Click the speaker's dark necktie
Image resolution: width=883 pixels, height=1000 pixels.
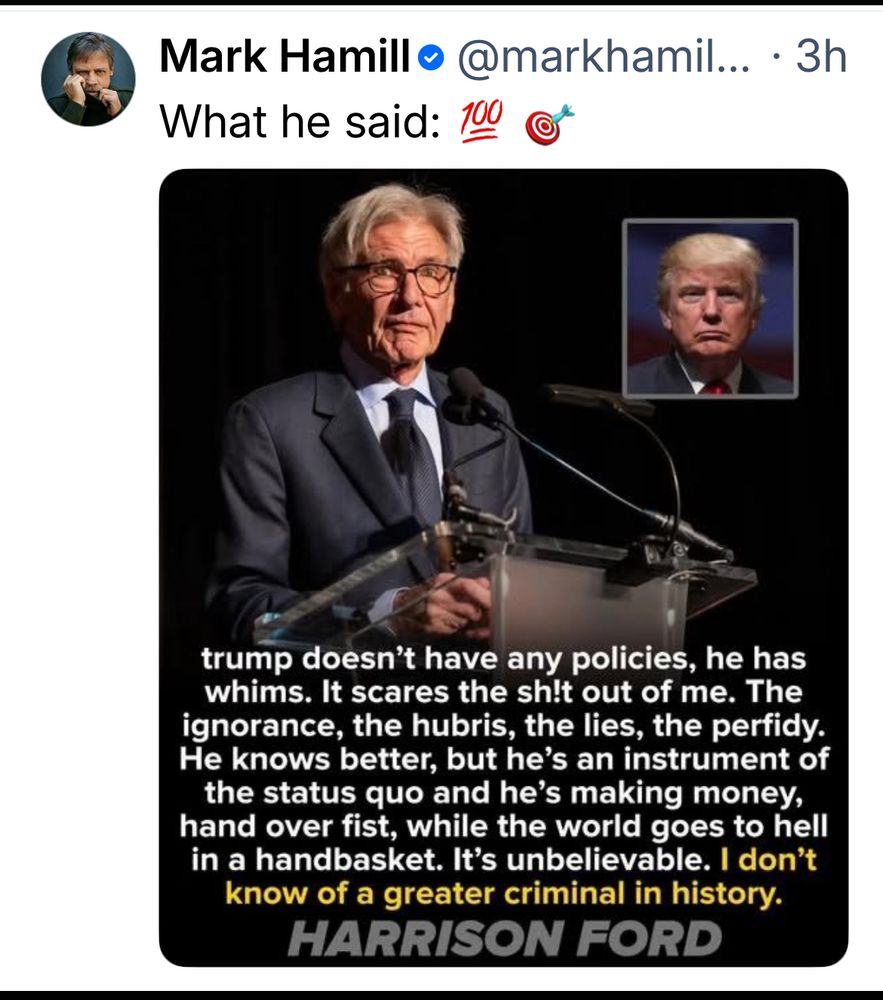pos(415,450)
